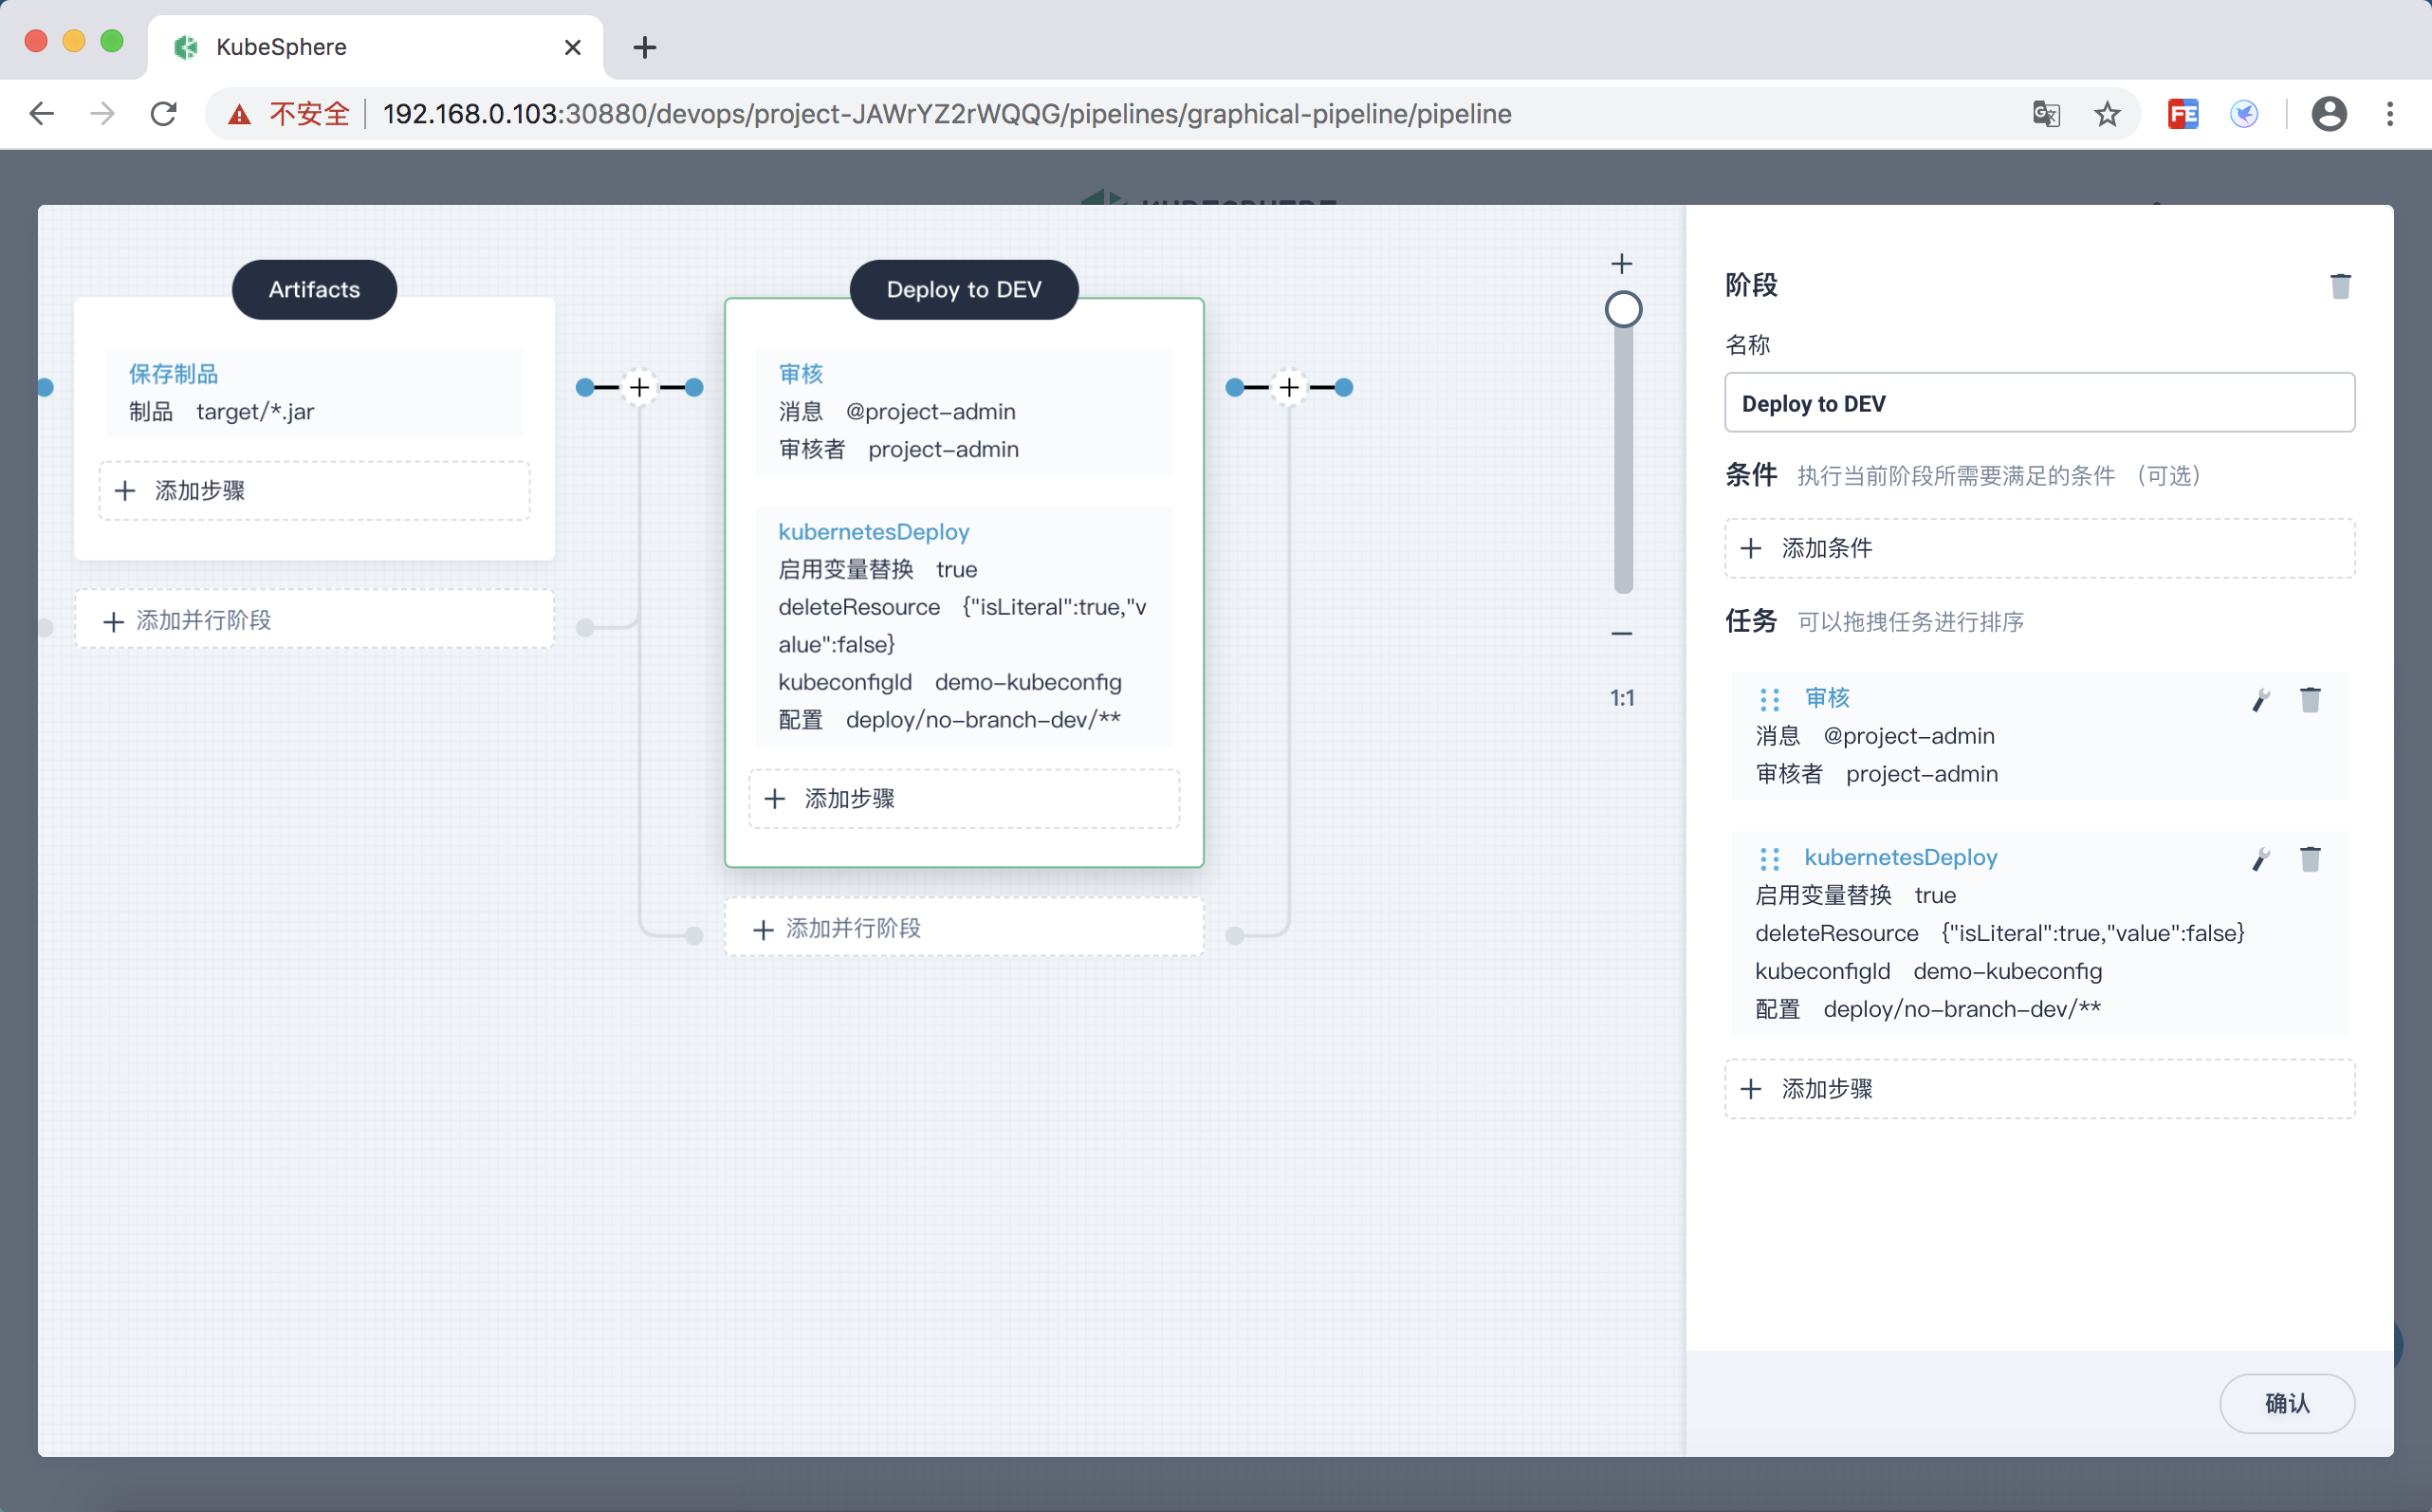The width and height of the screenshot is (2432, 1512).
Task: Click 添加步骤 in the right panel
Action: click(x=2038, y=1088)
